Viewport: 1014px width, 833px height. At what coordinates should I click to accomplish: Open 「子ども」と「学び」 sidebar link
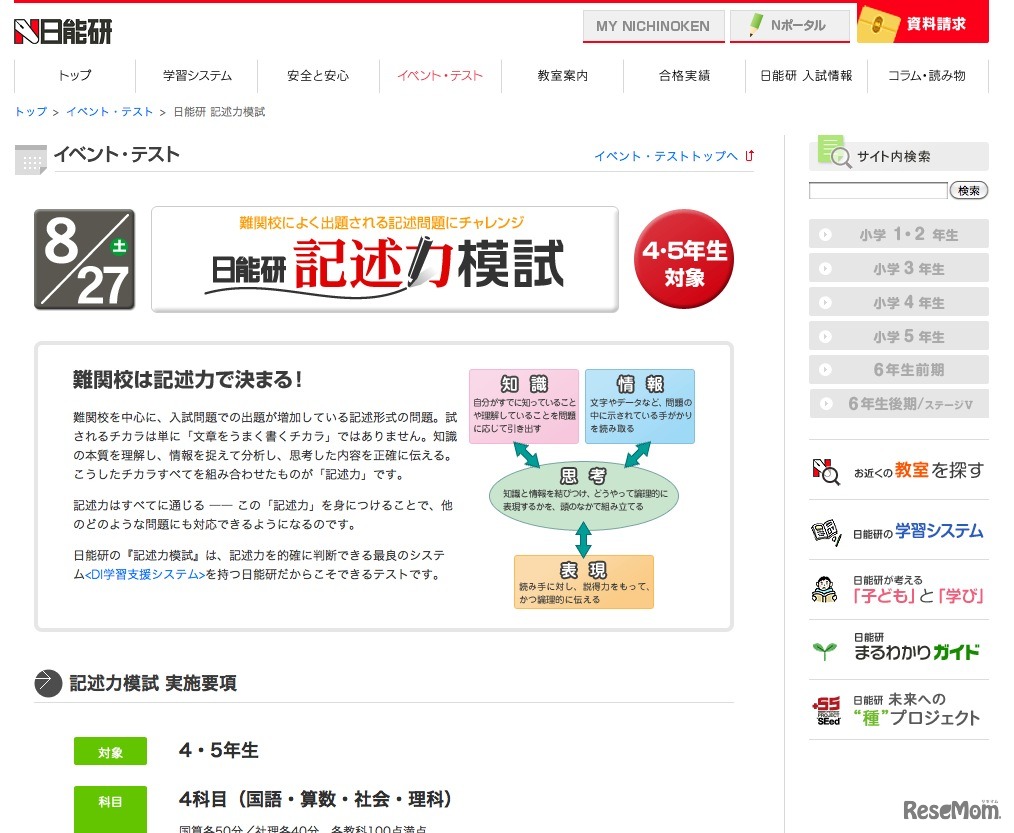coord(918,590)
